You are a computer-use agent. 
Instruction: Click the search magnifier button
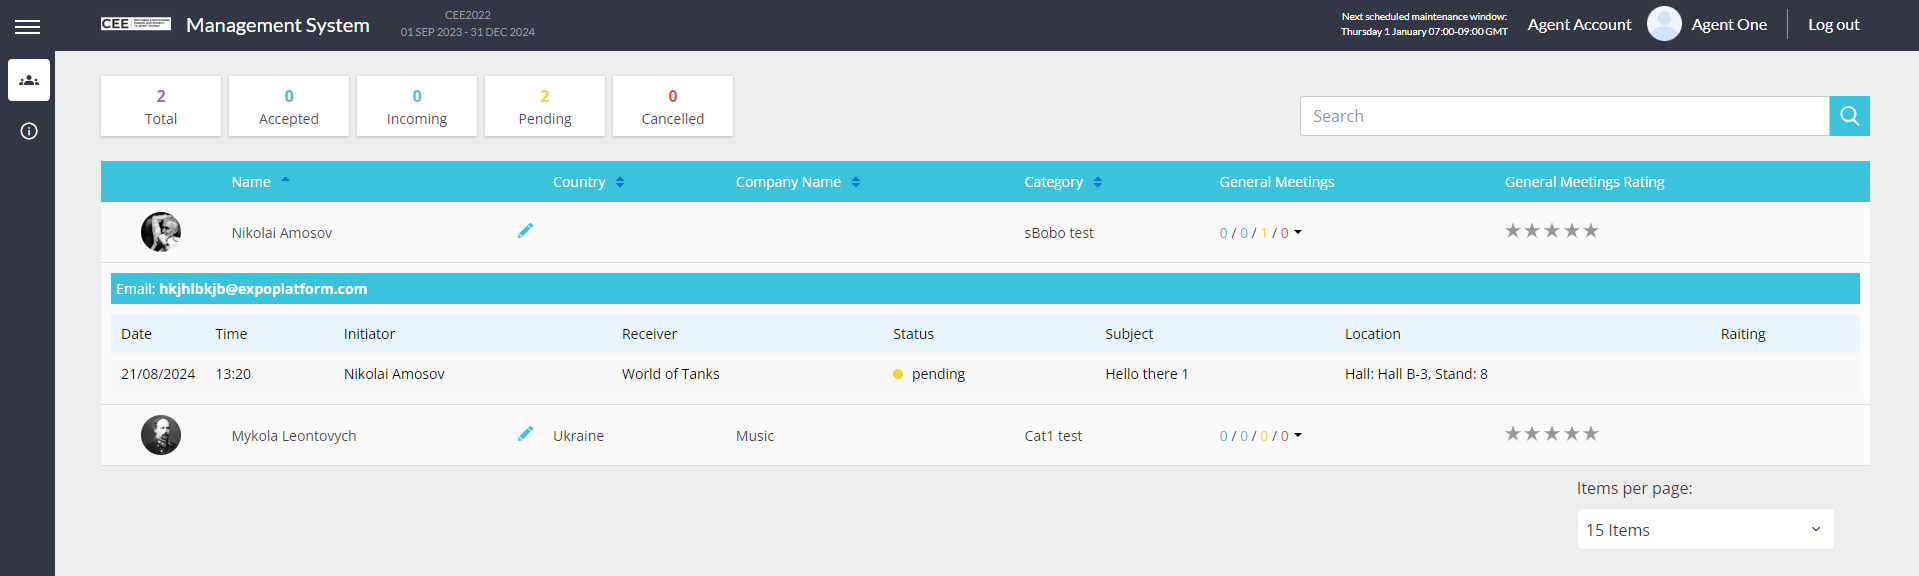[1849, 116]
